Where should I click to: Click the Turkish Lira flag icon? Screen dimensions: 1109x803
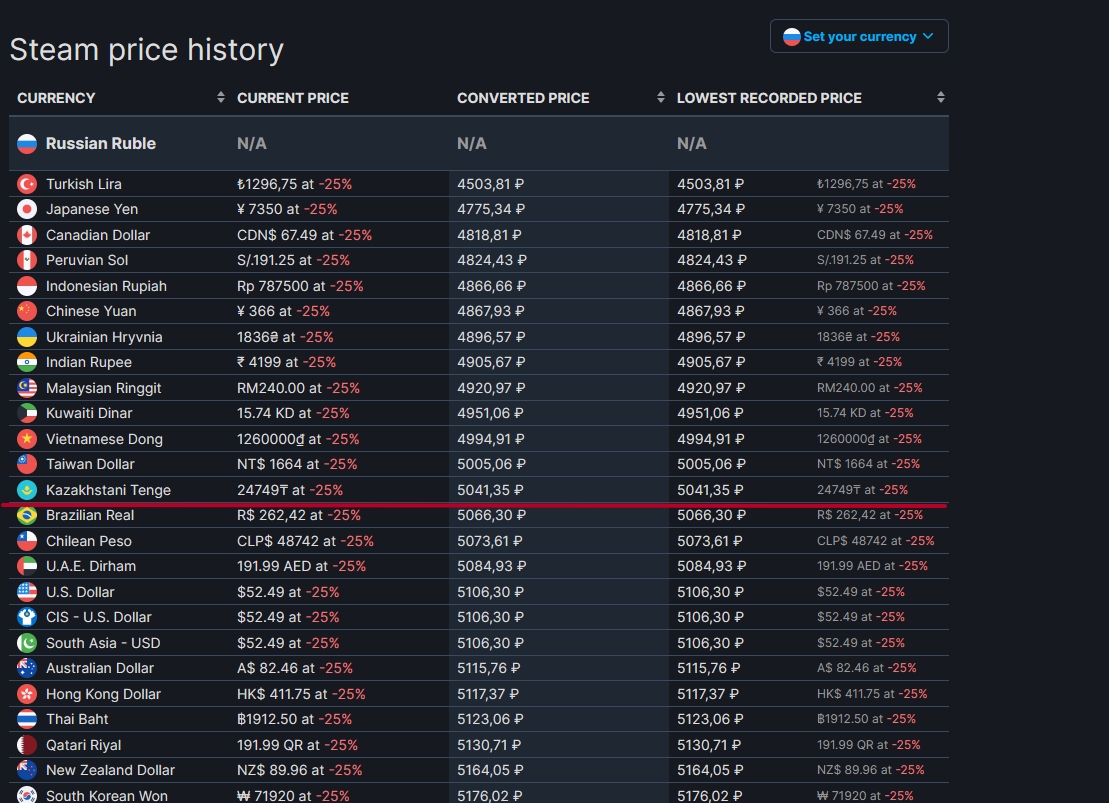click(x=27, y=184)
